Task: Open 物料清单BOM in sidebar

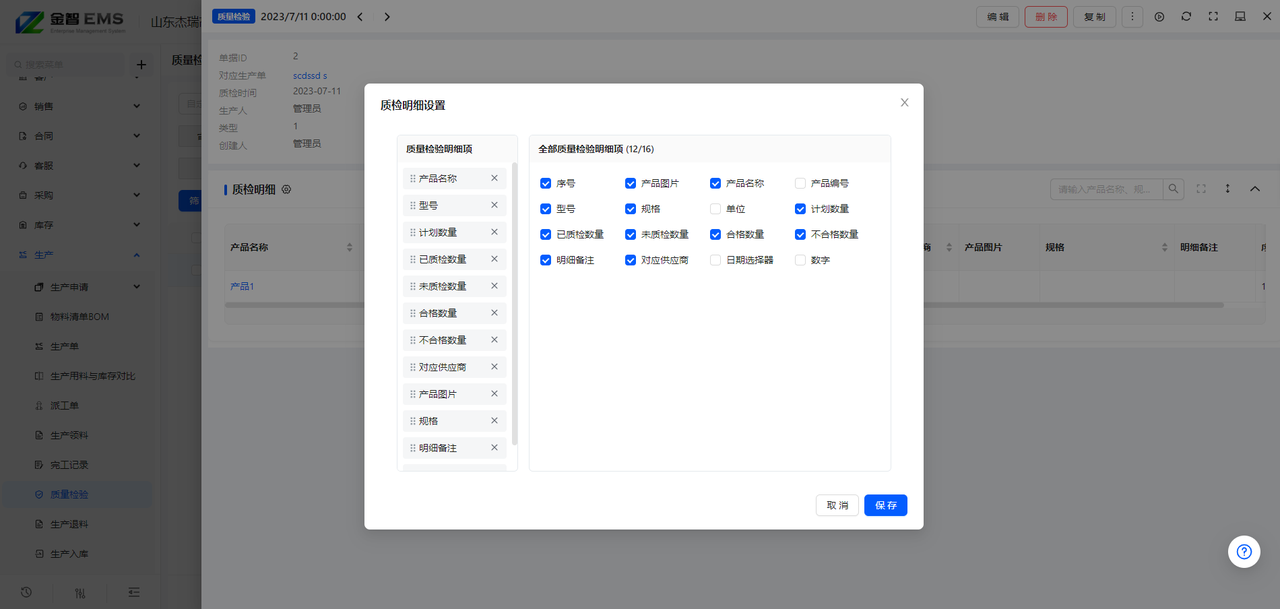Action: 79,317
